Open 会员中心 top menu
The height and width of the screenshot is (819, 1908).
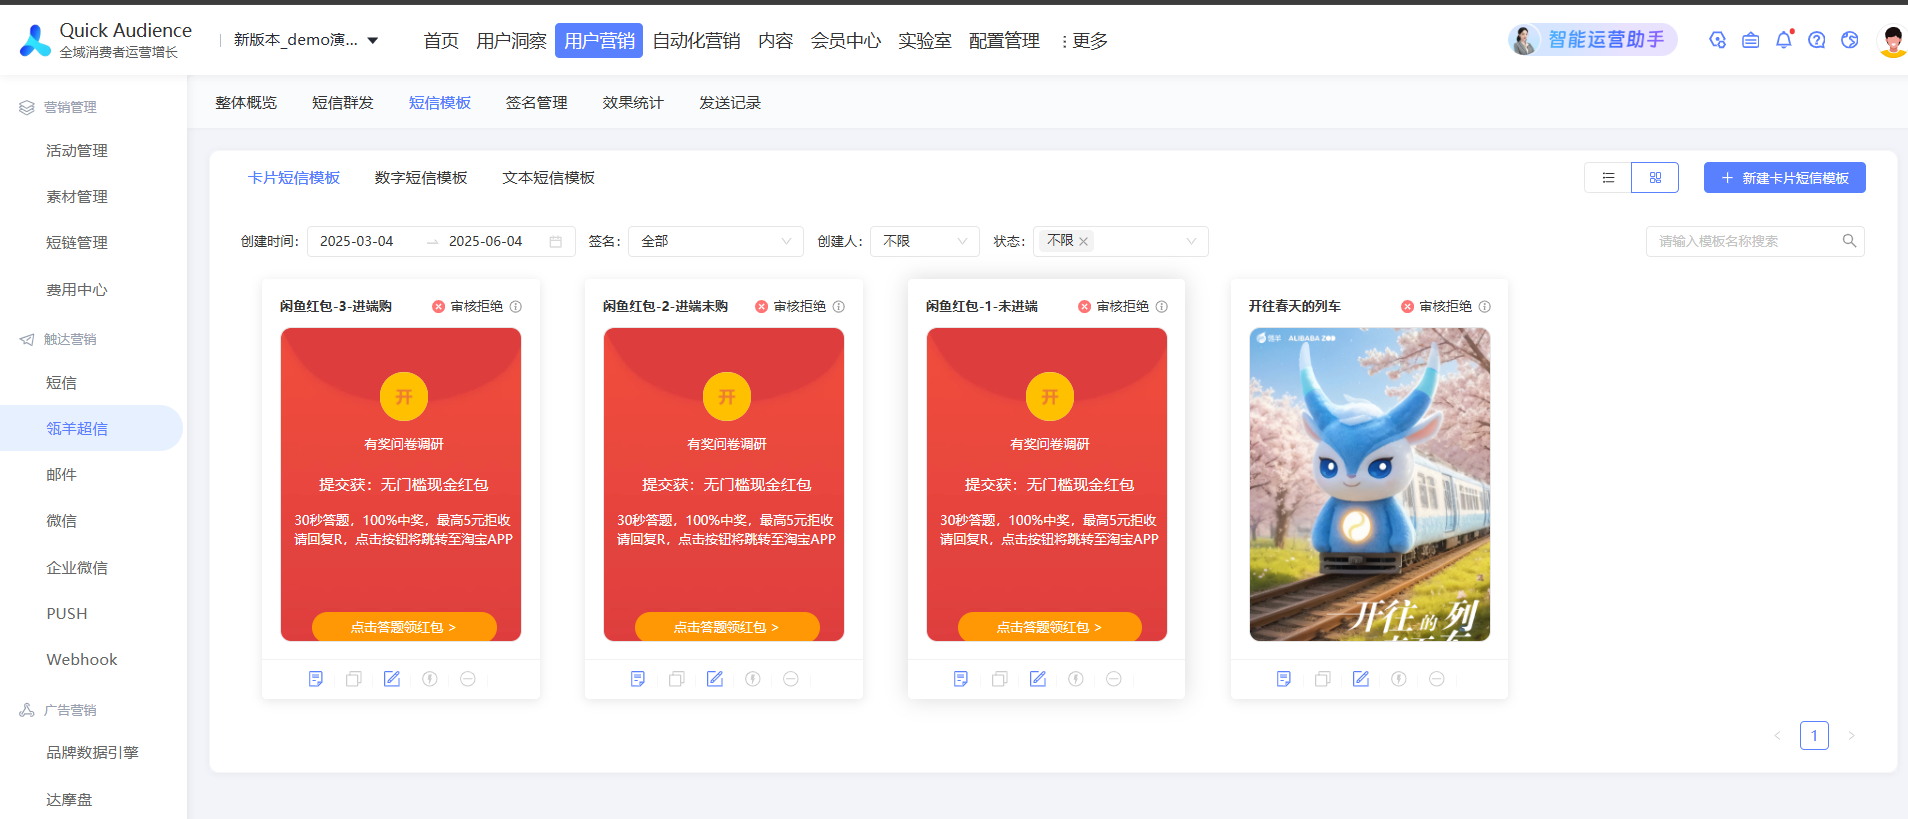846,41
